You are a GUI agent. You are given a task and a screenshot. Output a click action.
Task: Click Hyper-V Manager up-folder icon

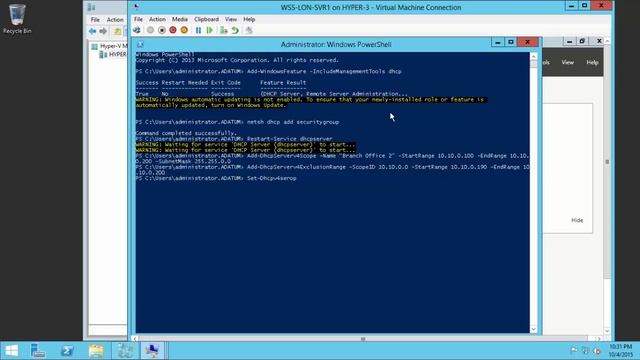coord(118,31)
